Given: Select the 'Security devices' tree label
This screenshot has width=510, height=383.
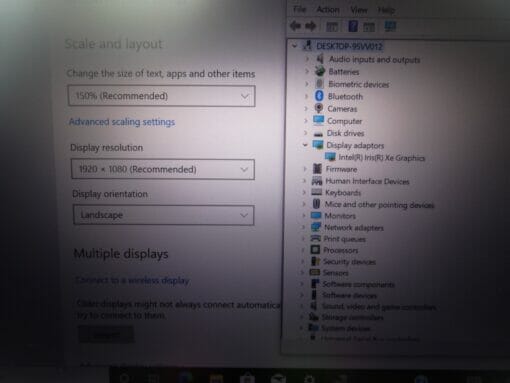Looking at the screenshot, I should (349, 262).
